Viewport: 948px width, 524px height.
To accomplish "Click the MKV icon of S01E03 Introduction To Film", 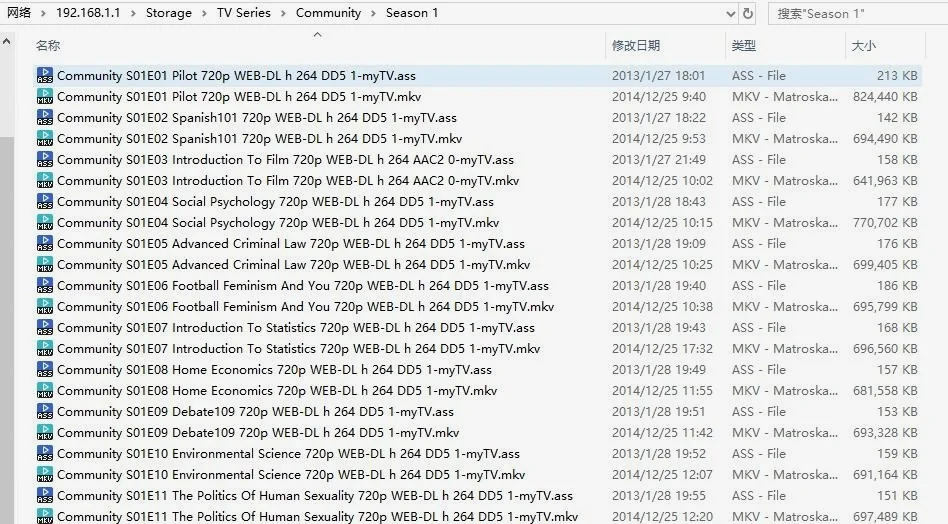I will (45, 181).
